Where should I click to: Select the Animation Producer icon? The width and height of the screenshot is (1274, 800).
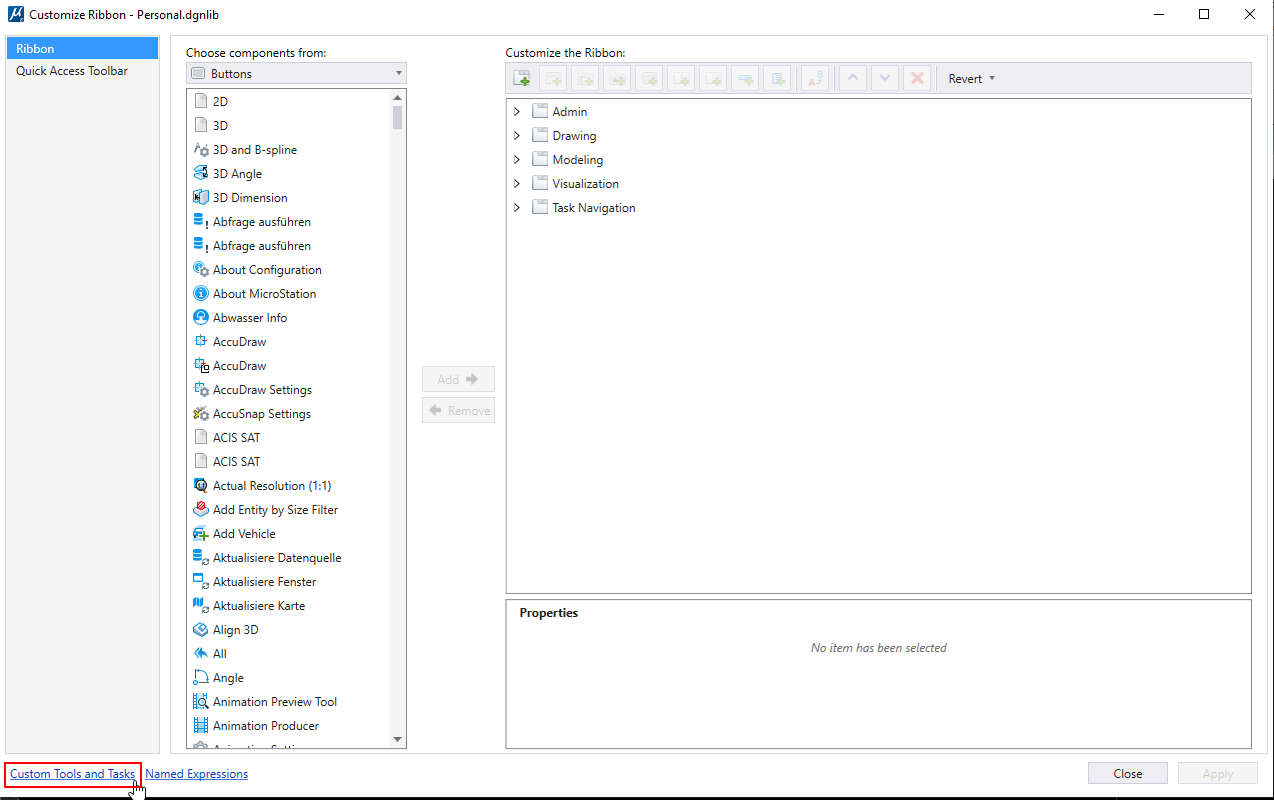(x=200, y=726)
